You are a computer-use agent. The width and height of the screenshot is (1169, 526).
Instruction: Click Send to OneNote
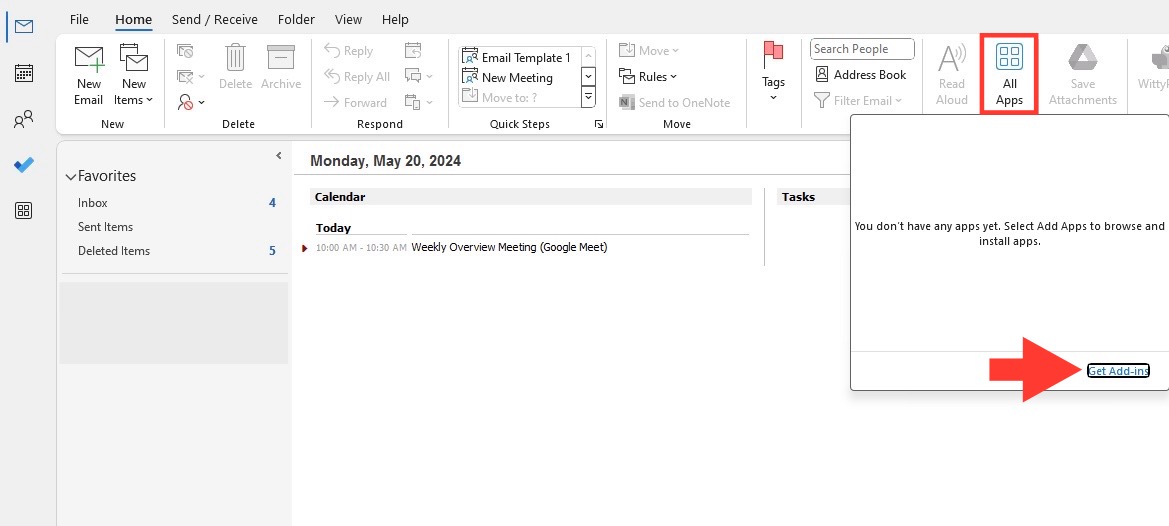pyautogui.click(x=675, y=103)
